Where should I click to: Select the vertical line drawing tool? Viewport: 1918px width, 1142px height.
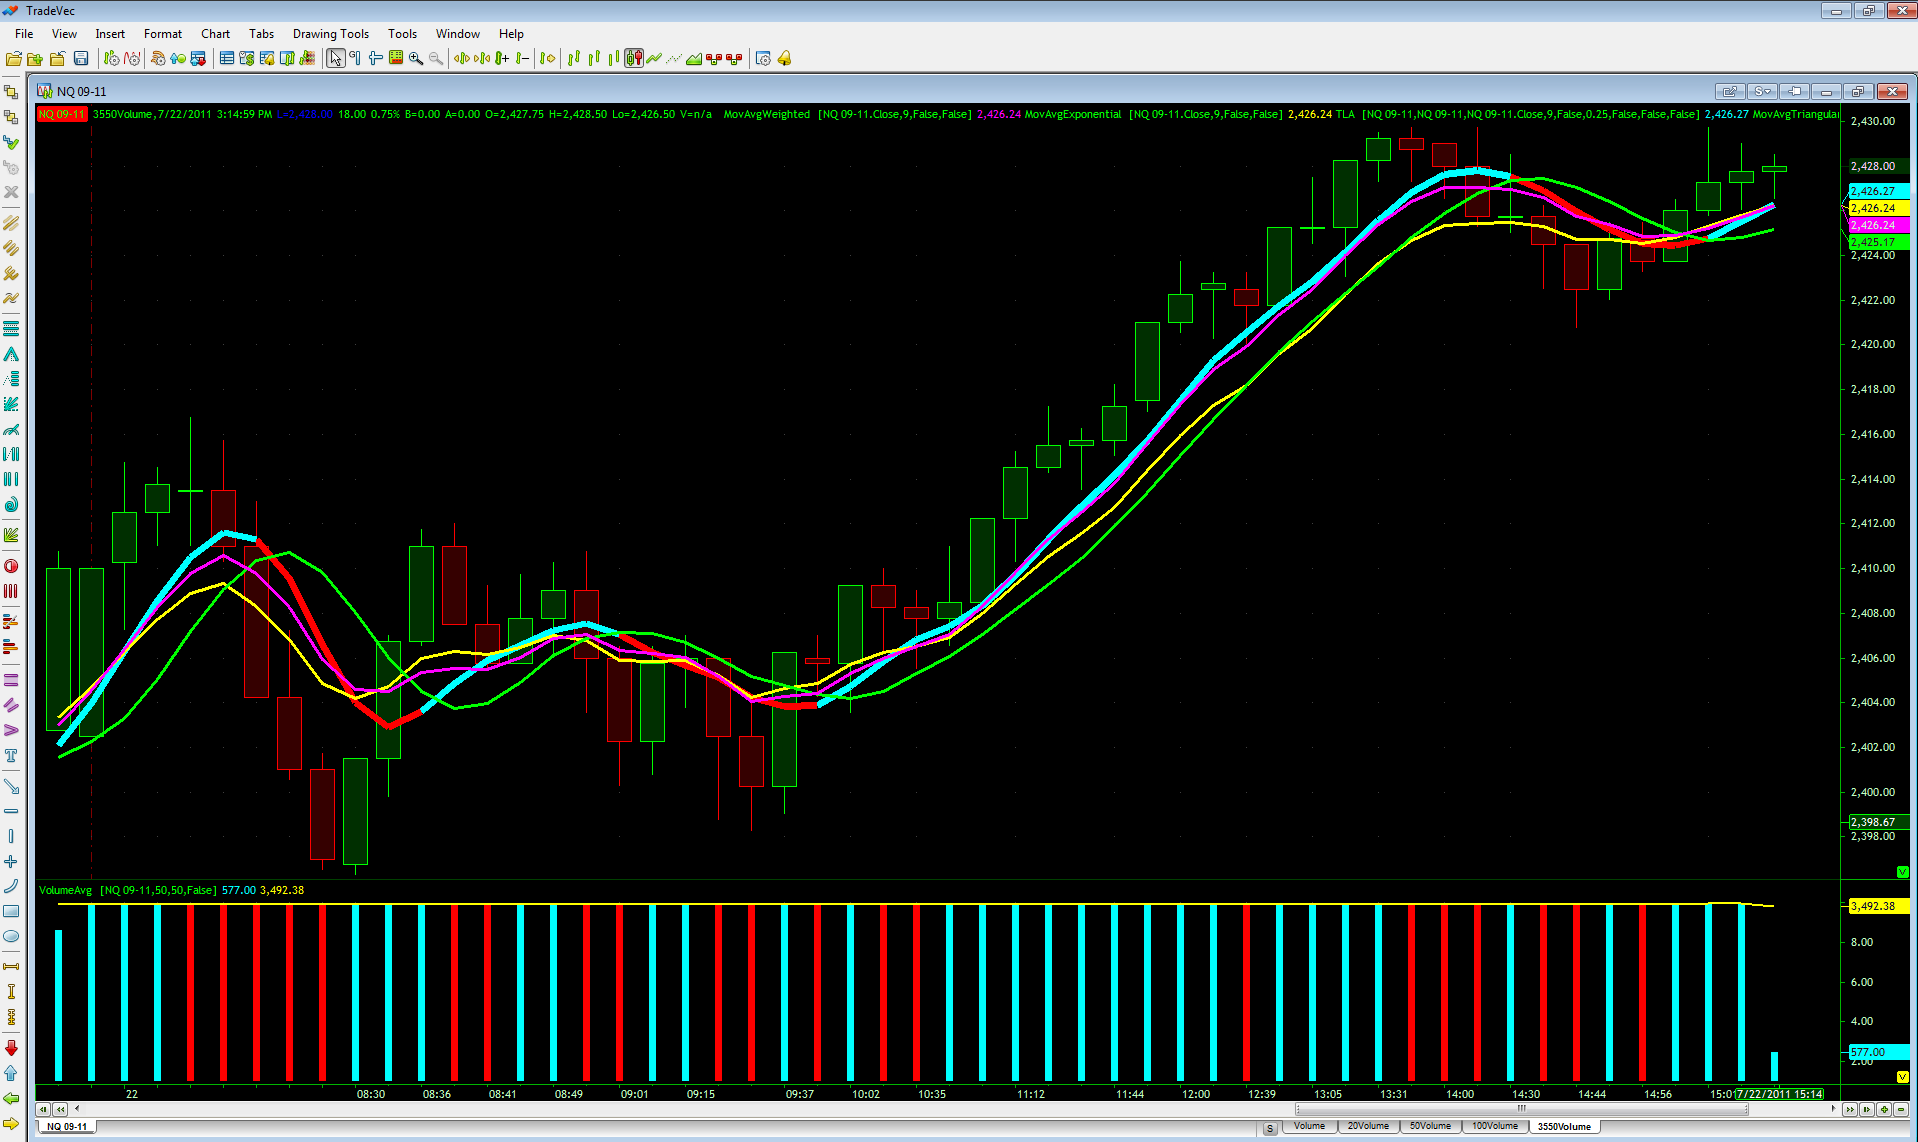[x=11, y=836]
